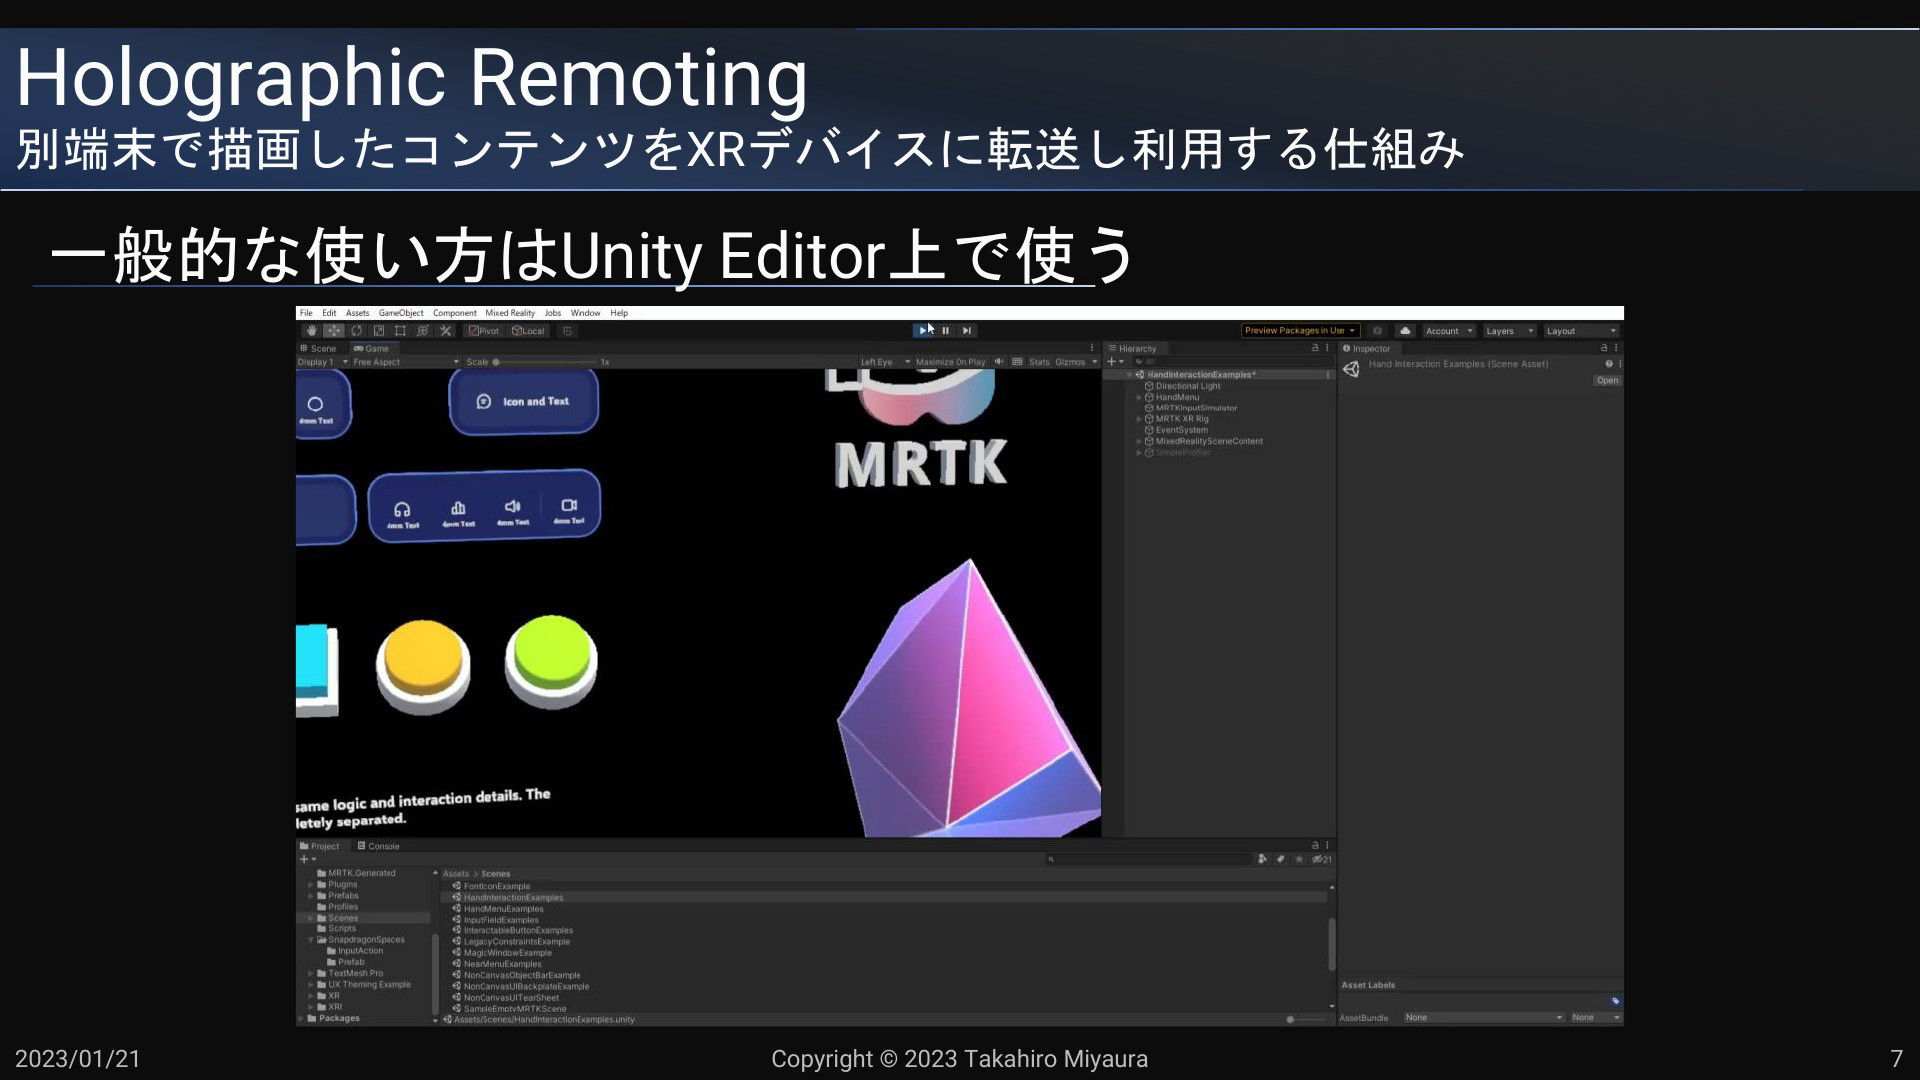This screenshot has height=1080, width=1920.
Task: Open the File menu
Action: point(306,313)
